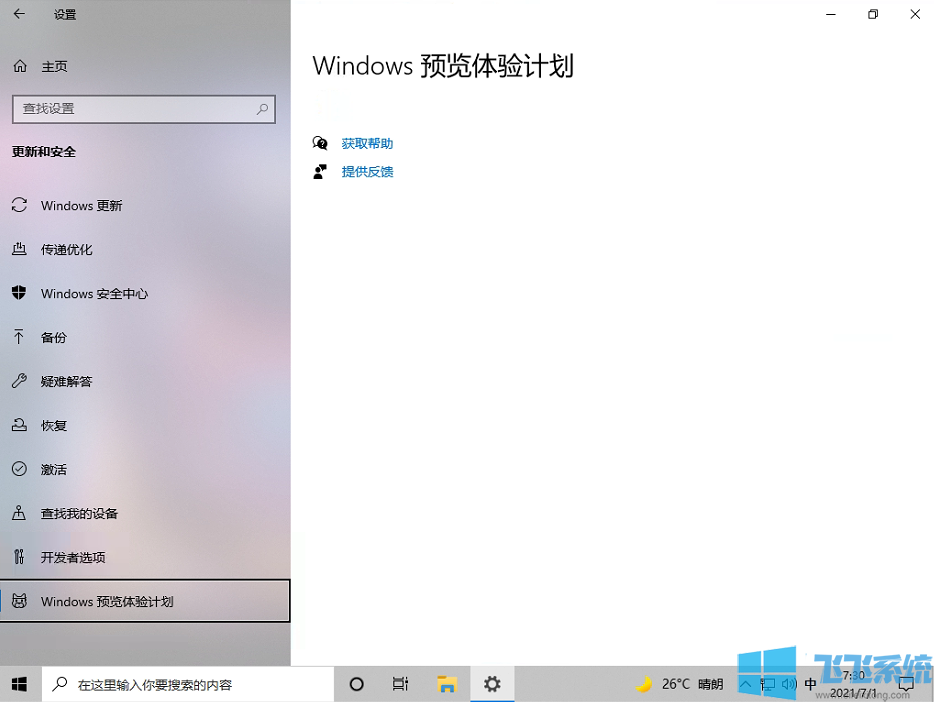
Task: Open Windows 更新 in sidebar
Action: click(81, 206)
